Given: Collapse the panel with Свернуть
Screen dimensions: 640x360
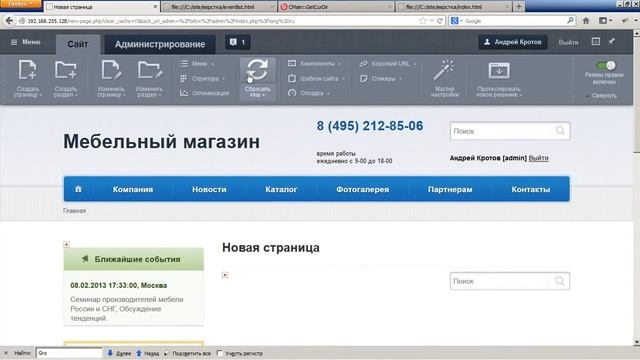Looking at the screenshot, I should [x=601, y=96].
